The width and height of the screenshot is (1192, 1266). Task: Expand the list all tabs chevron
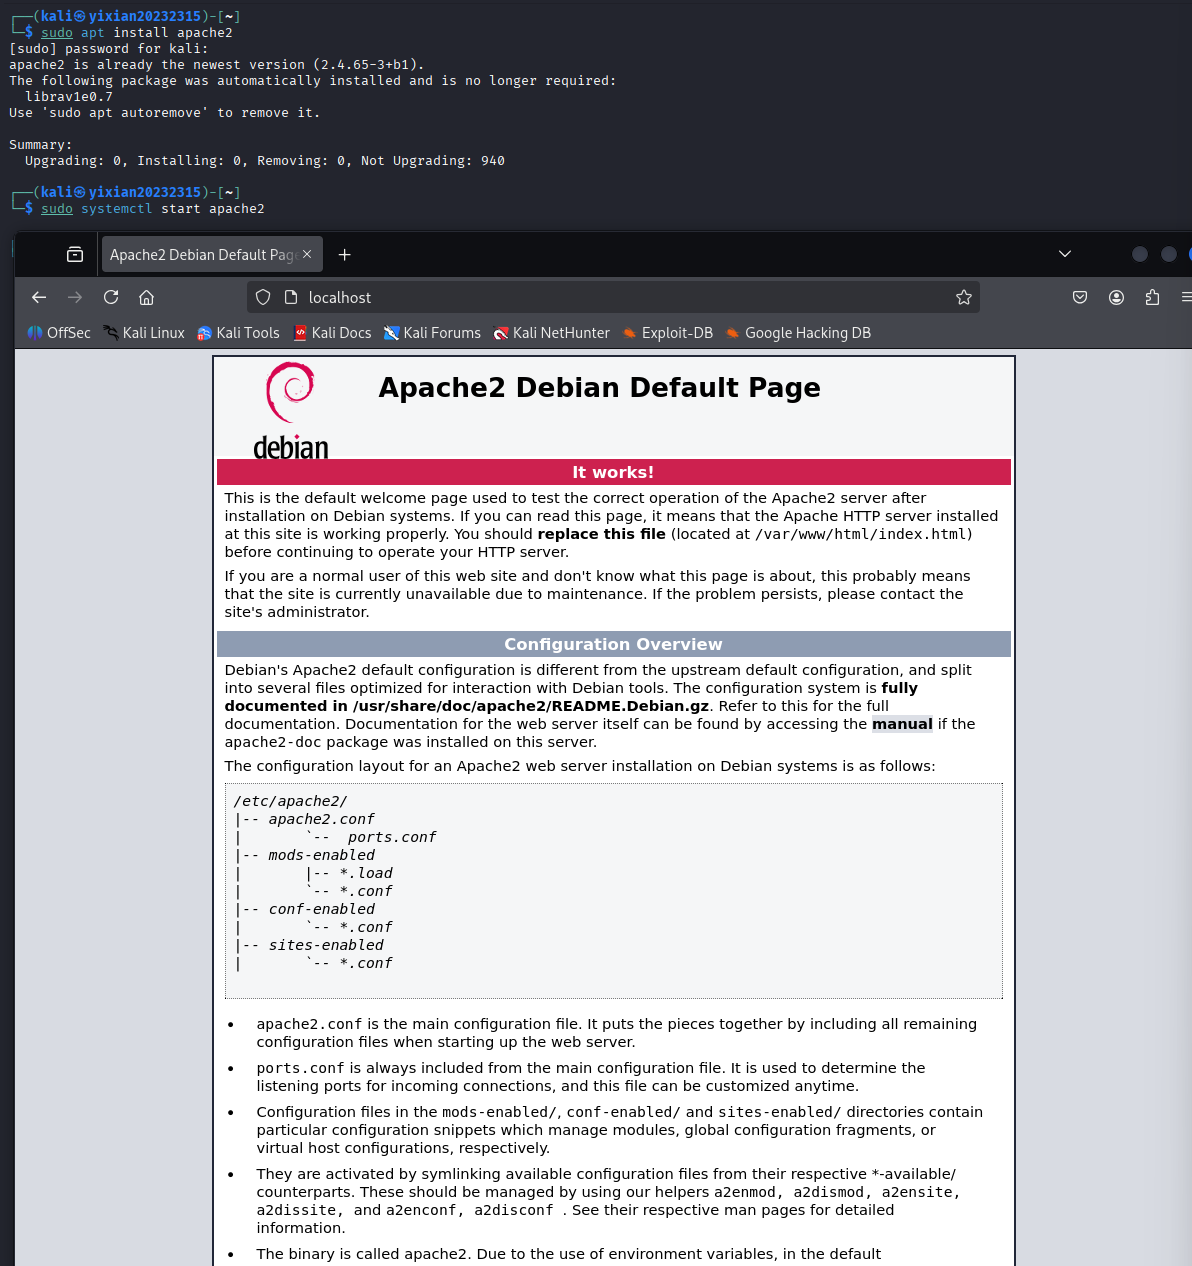click(1065, 254)
